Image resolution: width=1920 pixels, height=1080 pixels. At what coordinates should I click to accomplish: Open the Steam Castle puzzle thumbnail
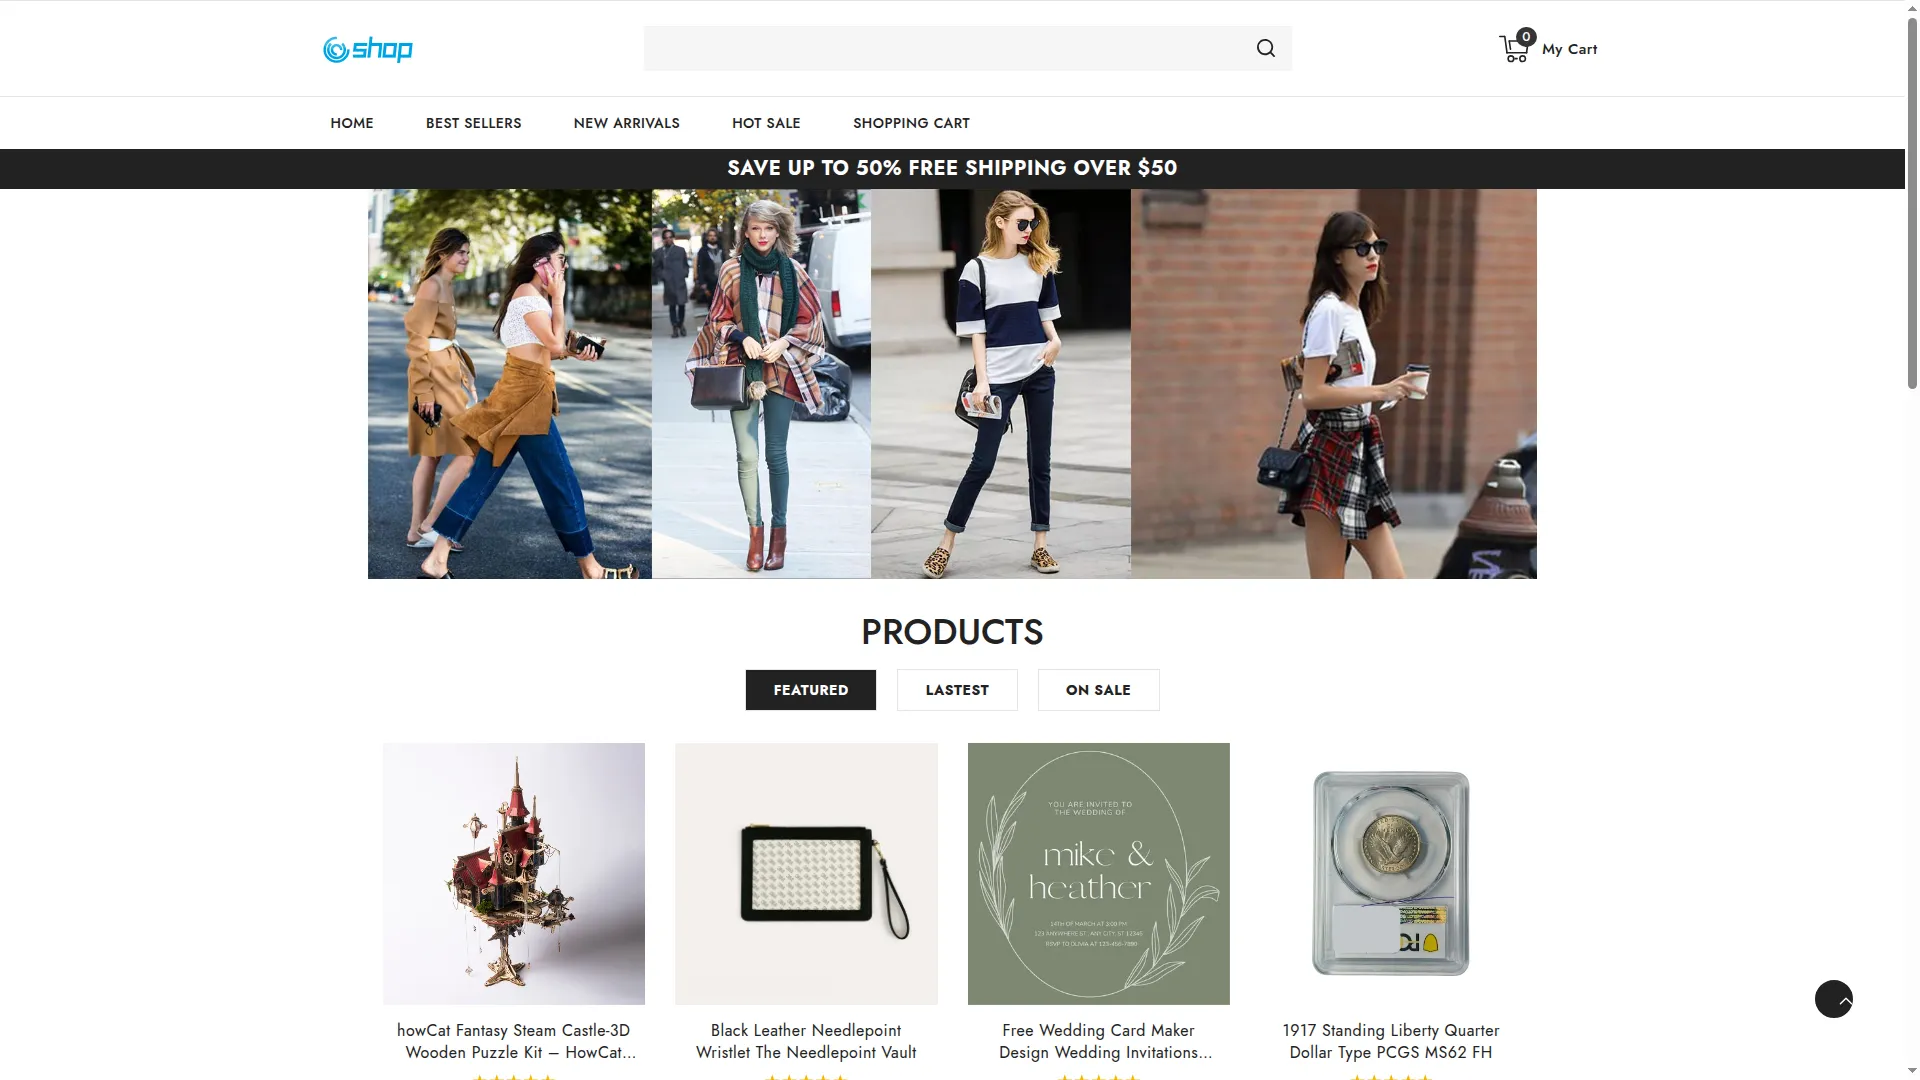pyautogui.click(x=513, y=873)
